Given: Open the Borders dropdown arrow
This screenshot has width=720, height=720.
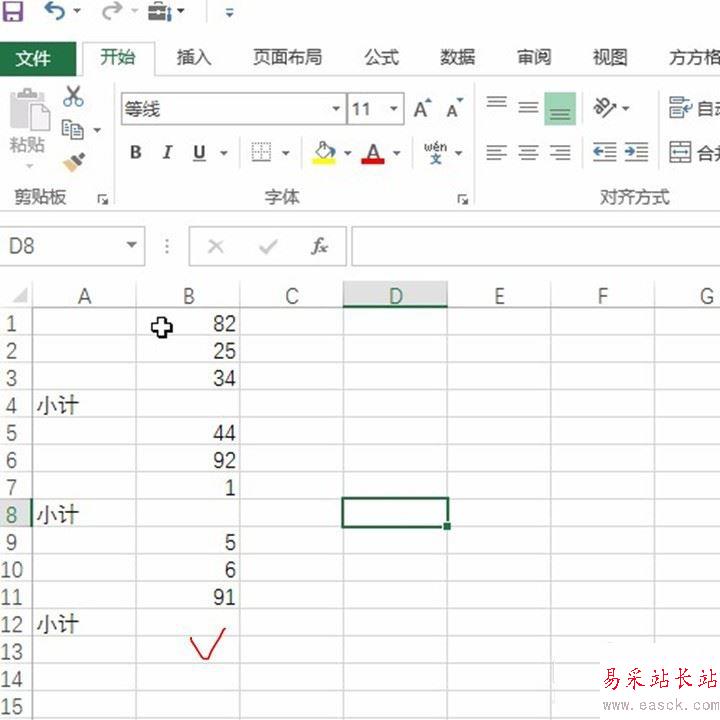Looking at the screenshot, I should point(286,153).
